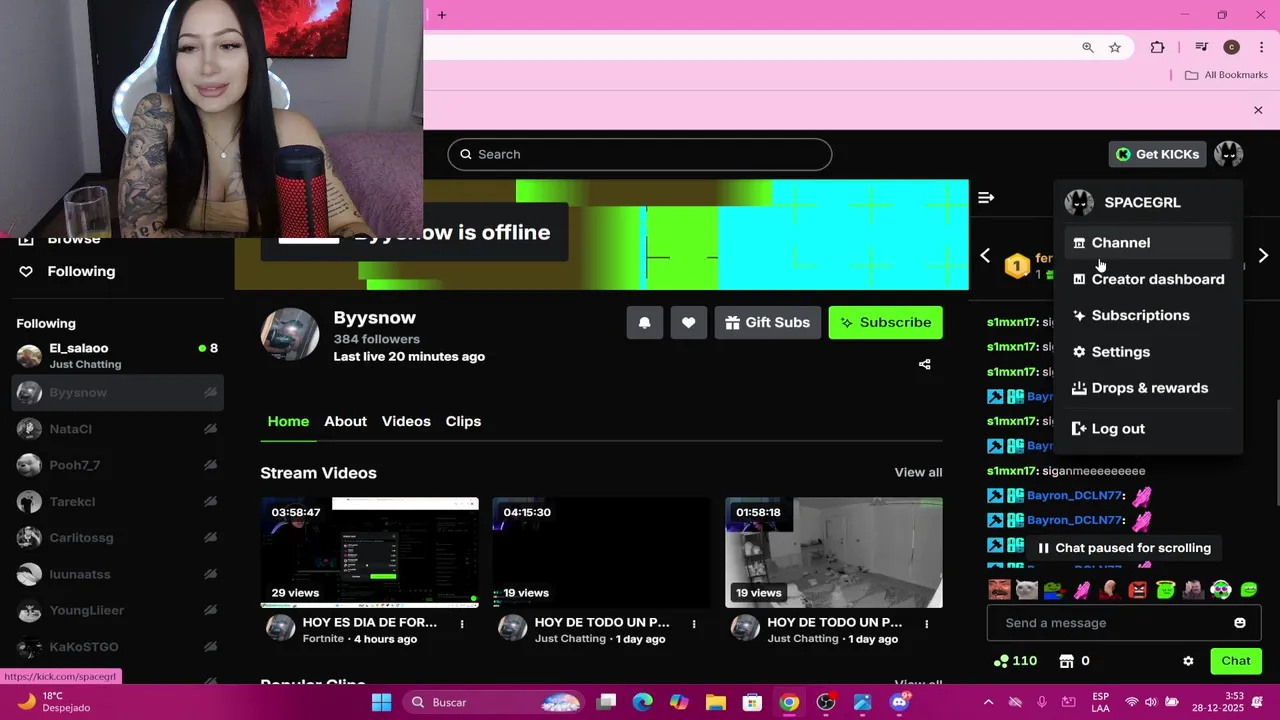The image size is (1280, 720).
Task: Open luunaatss channel in sidebar
Action: coord(118,574)
